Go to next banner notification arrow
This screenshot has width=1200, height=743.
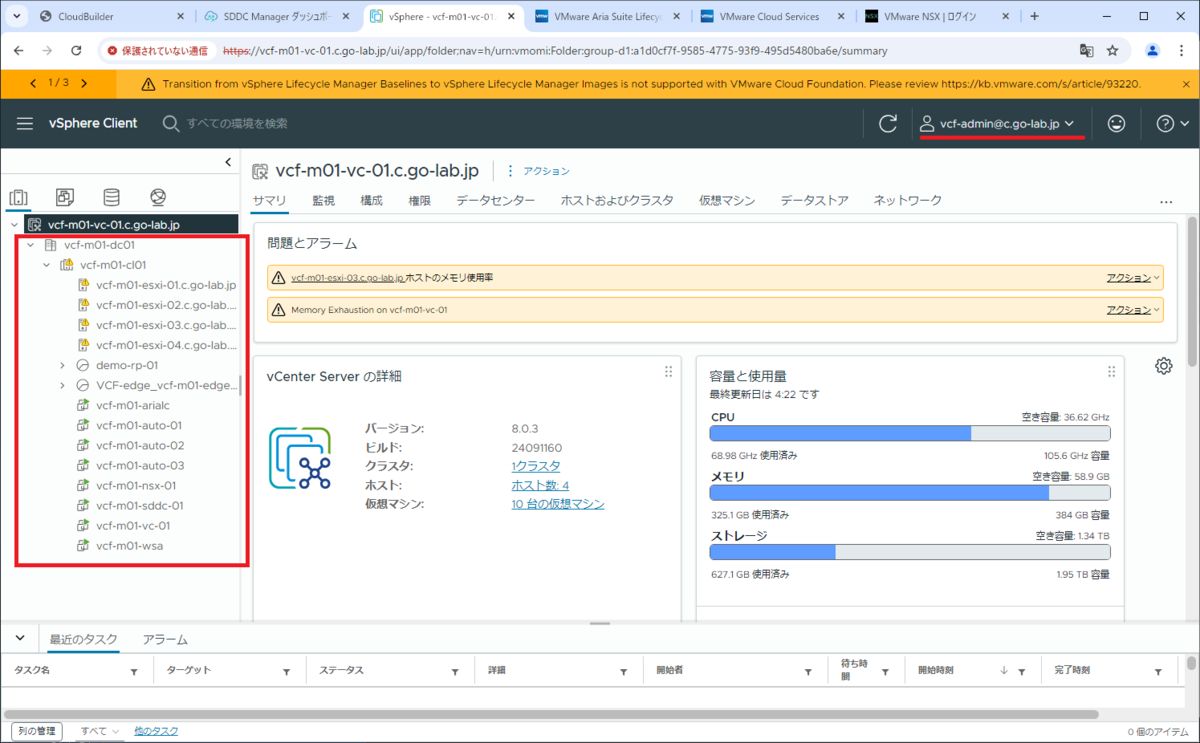[x=83, y=84]
